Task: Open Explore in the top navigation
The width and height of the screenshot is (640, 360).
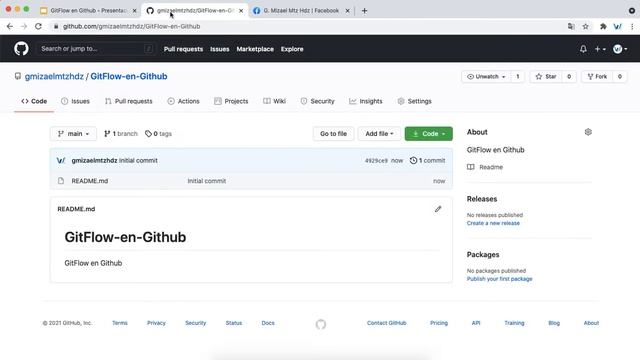Action: (x=292, y=49)
